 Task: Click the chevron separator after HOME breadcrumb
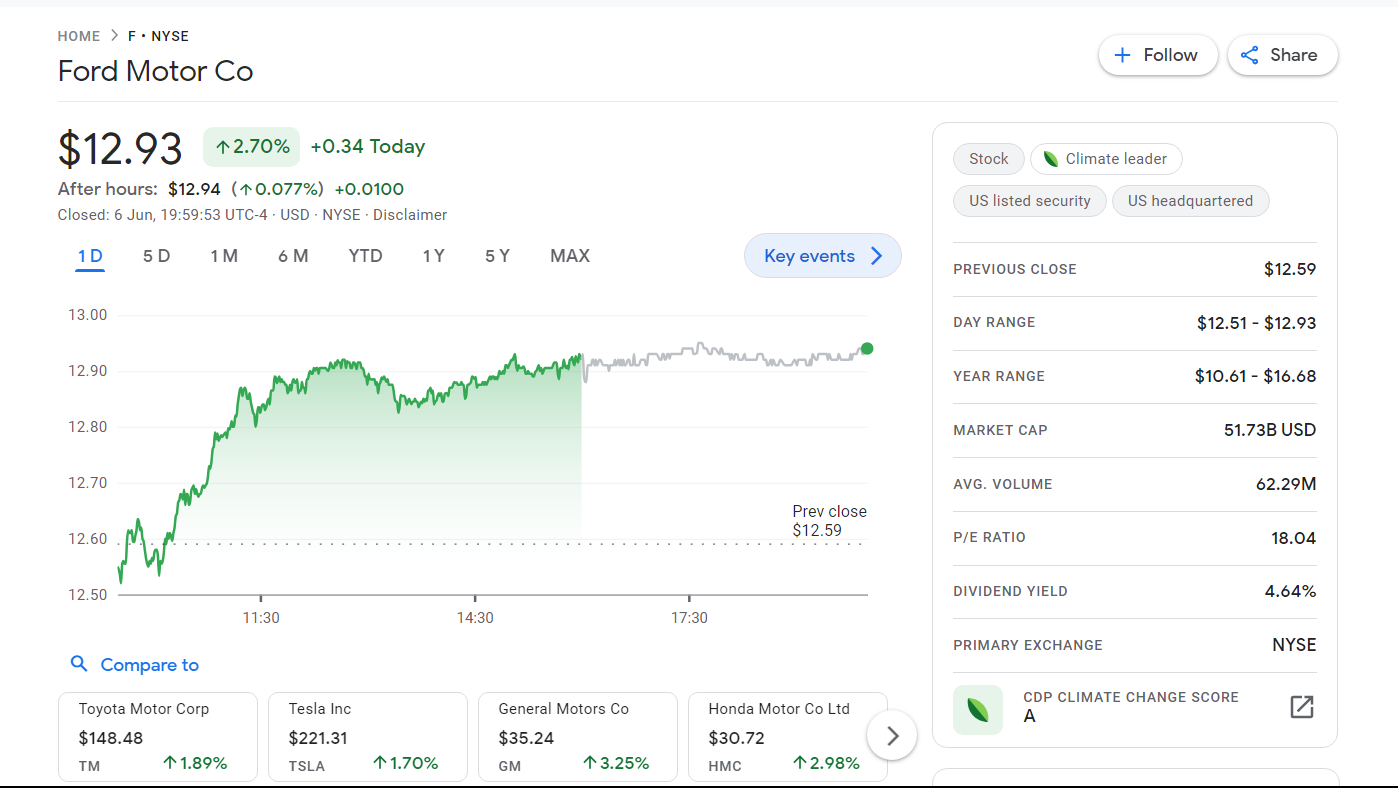pyautogui.click(x=114, y=36)
